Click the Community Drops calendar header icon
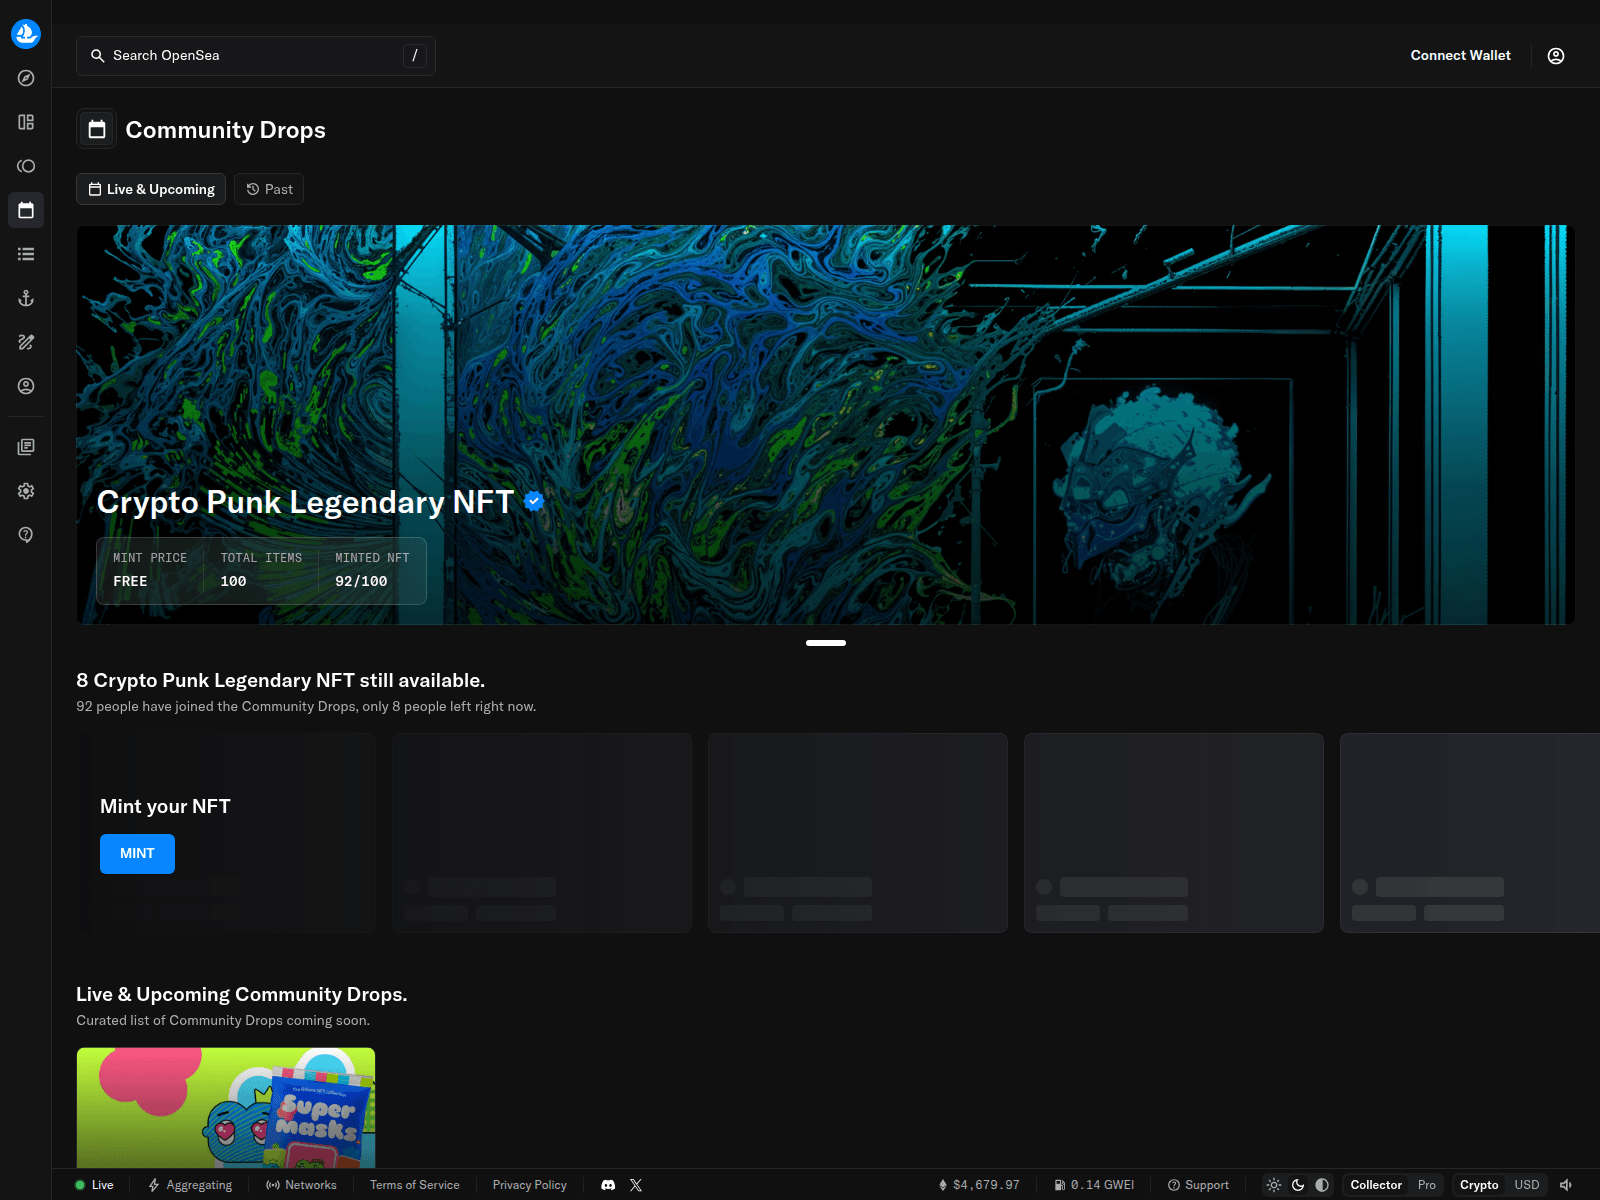The height and width of the screenshot is (1200, 1600). [x=97, y=129]
